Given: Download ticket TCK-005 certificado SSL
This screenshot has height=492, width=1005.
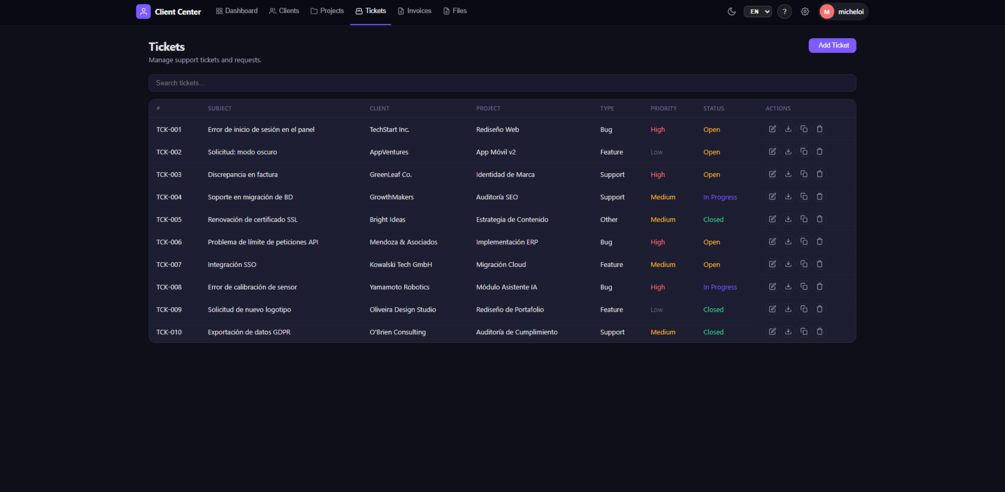Looking at the screenshot, I should pos(788,219).
